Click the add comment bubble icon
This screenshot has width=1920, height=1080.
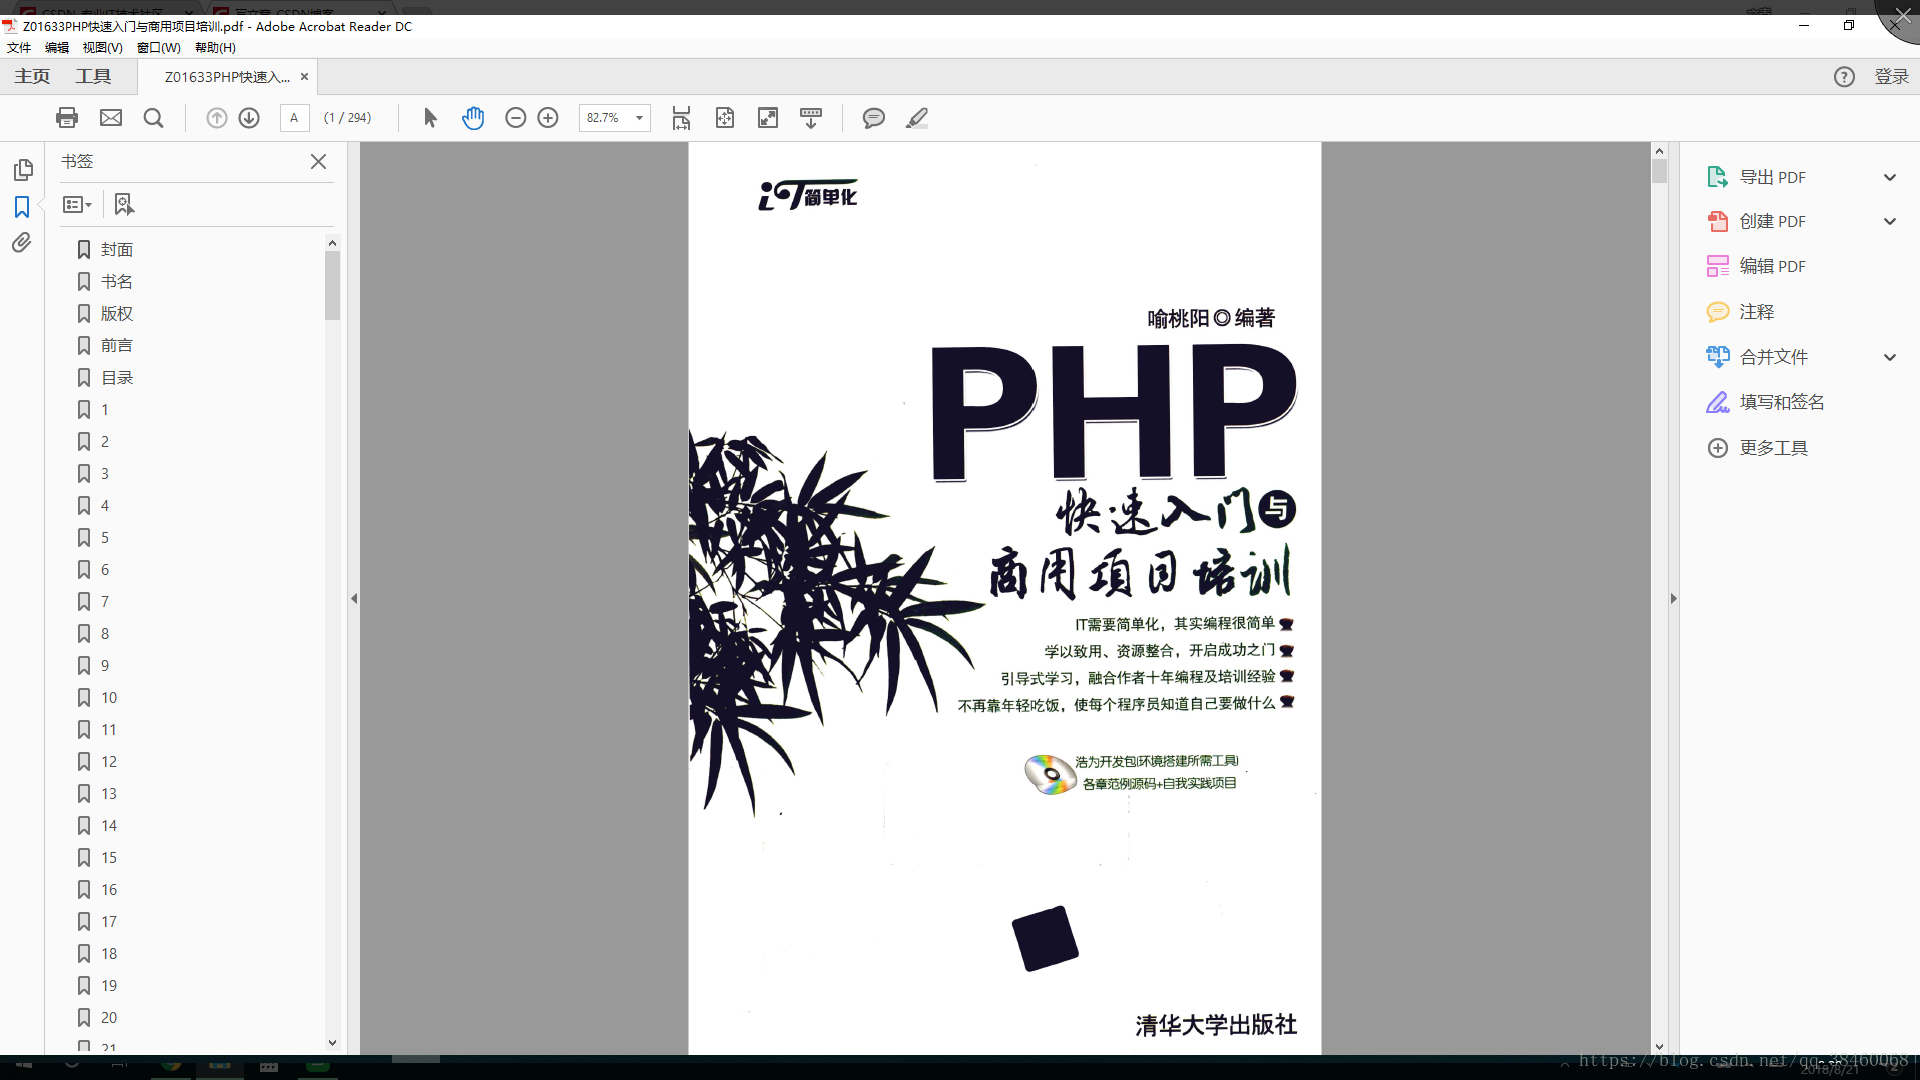point(873,118)
